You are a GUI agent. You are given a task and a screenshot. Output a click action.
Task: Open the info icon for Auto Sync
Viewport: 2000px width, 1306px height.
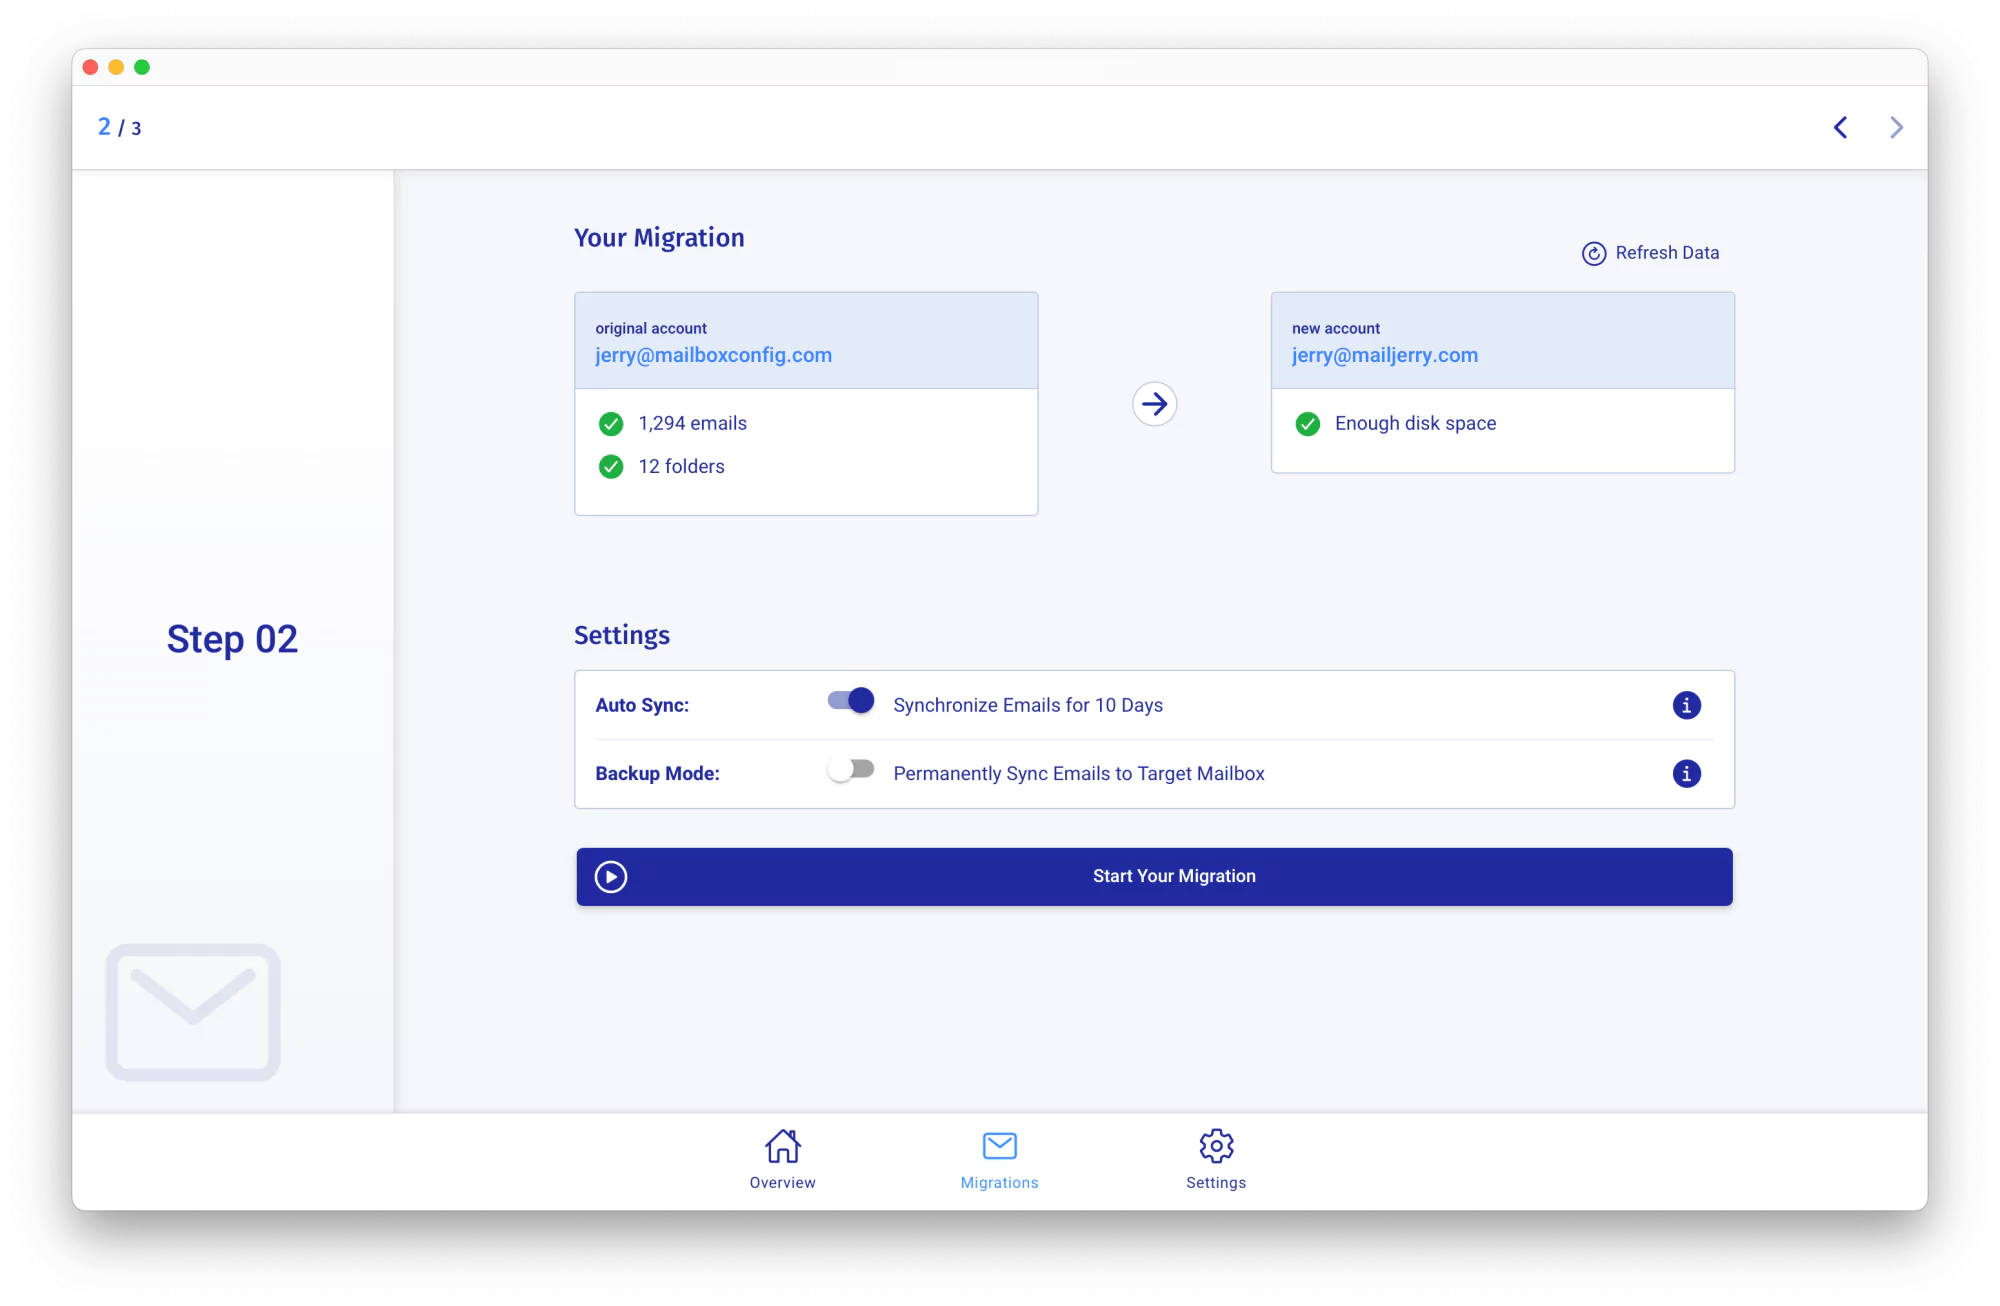[x=1687, y=705]
